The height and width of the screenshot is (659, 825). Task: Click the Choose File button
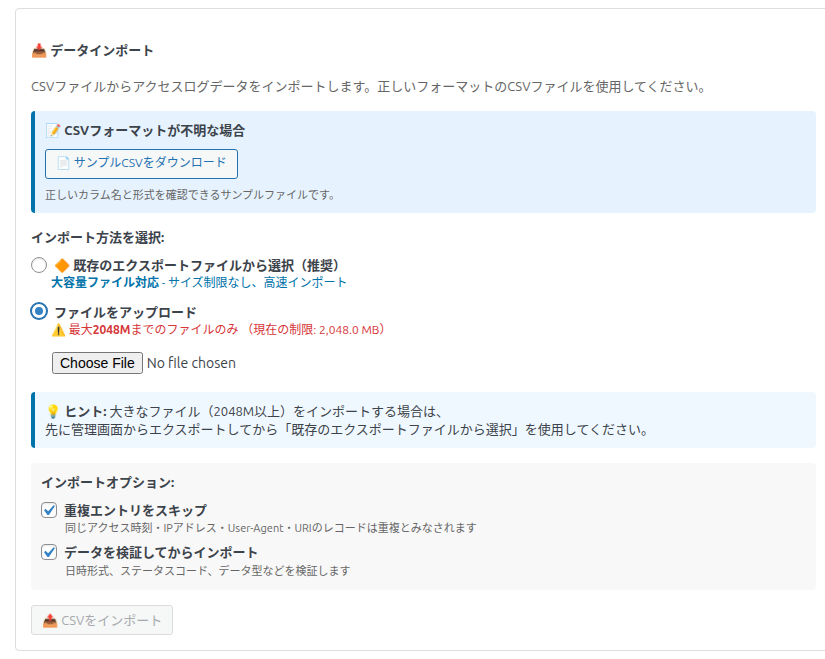97,363
